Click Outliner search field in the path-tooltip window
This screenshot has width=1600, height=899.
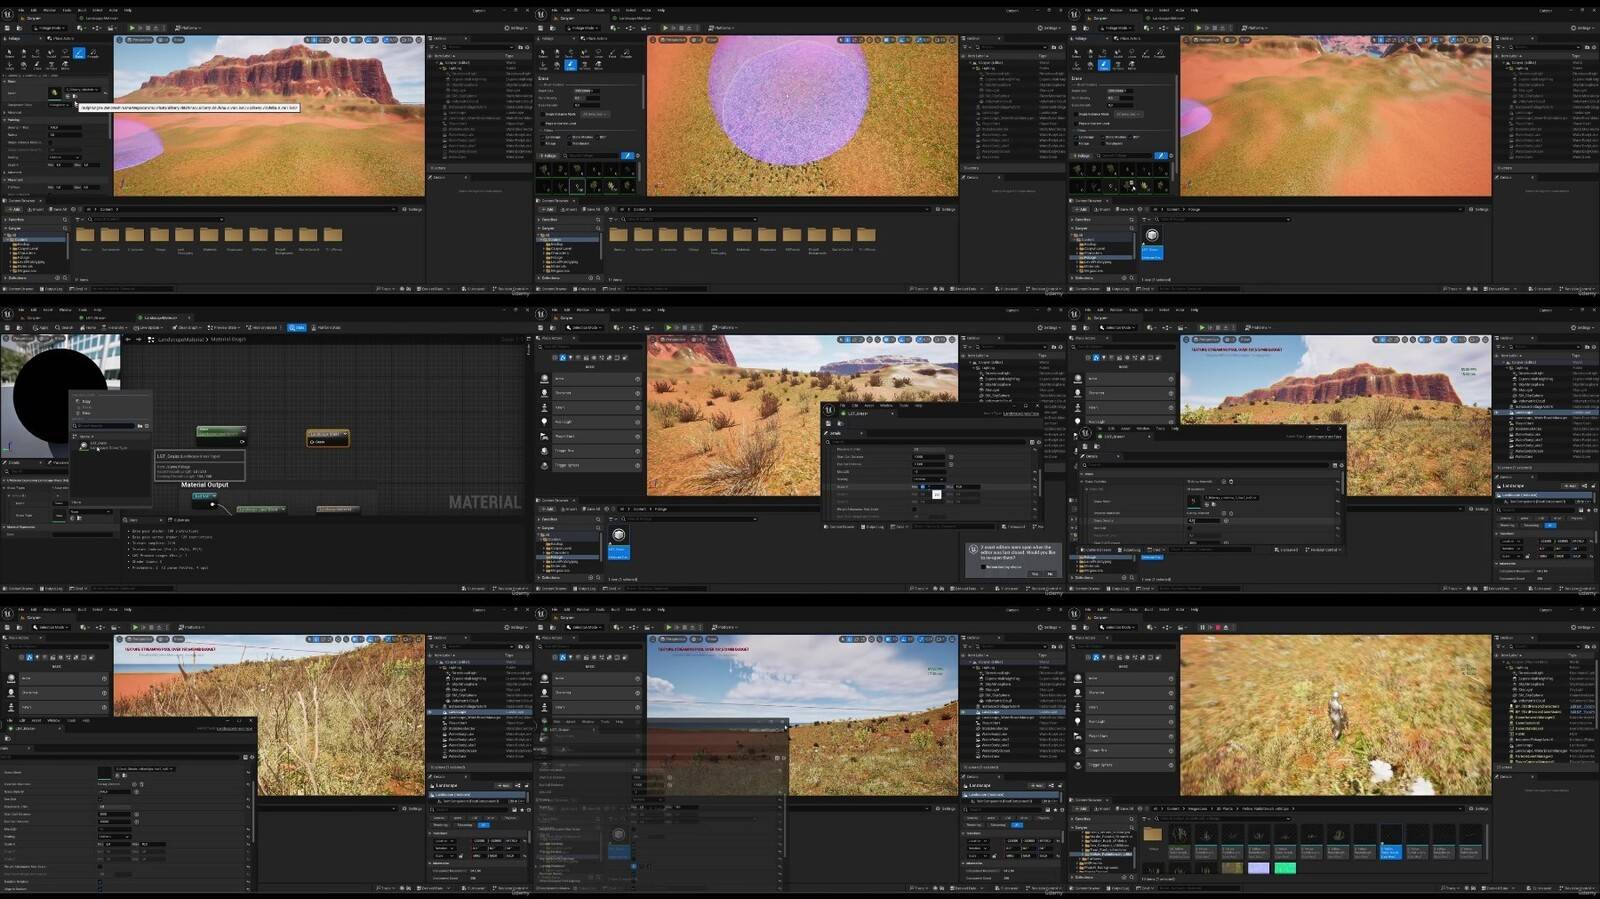pos(478,47)
